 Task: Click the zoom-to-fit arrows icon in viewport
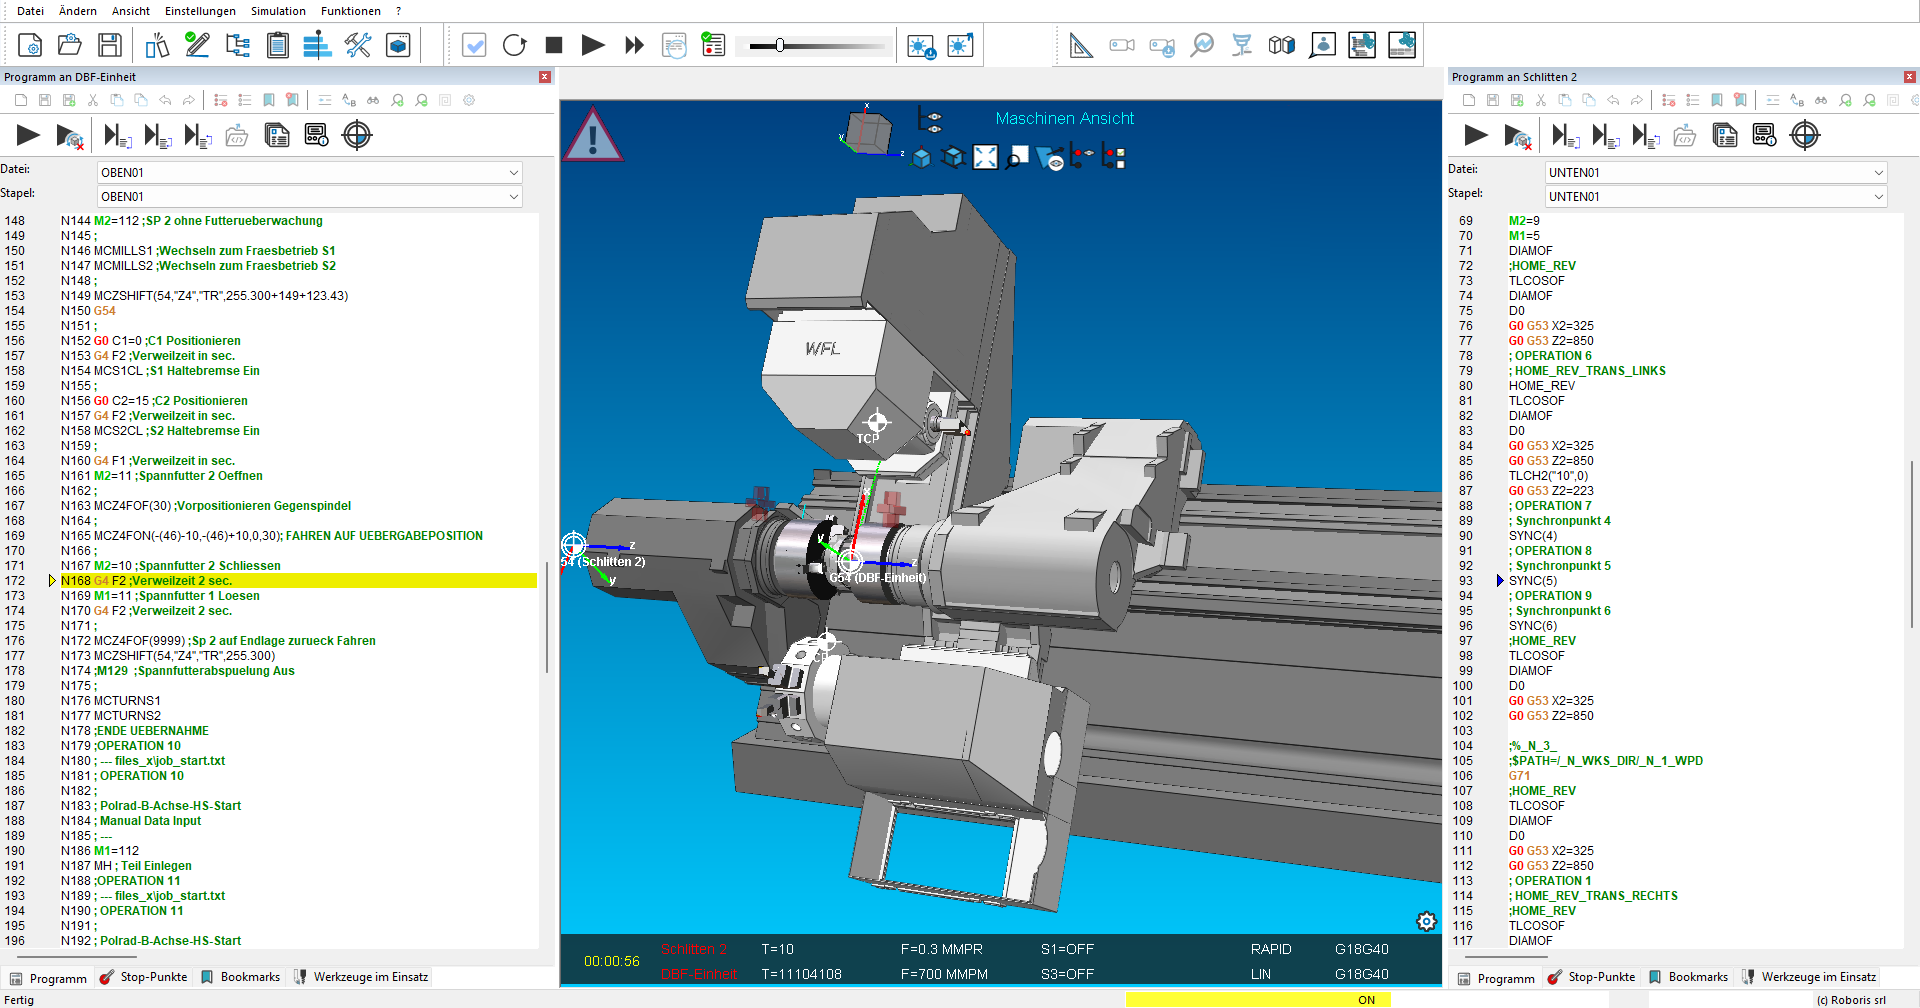[985, 157]
